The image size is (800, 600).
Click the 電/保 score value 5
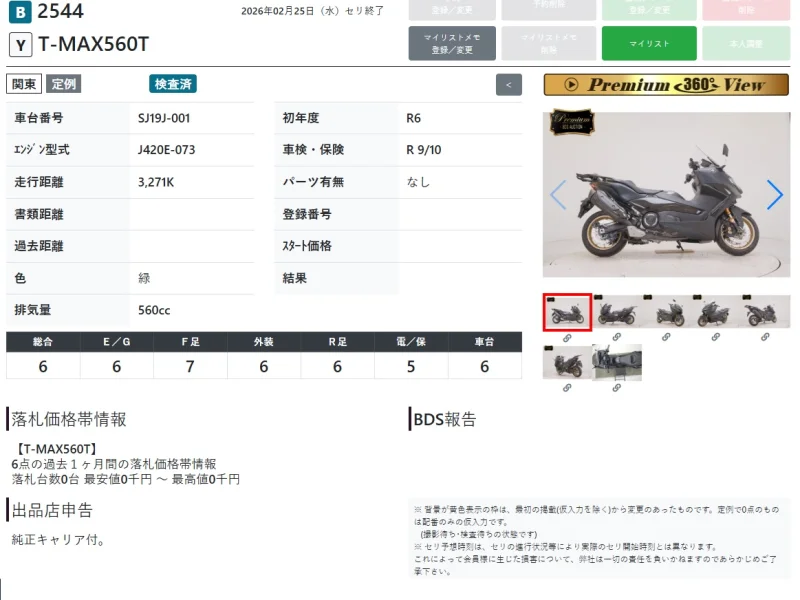411,366
